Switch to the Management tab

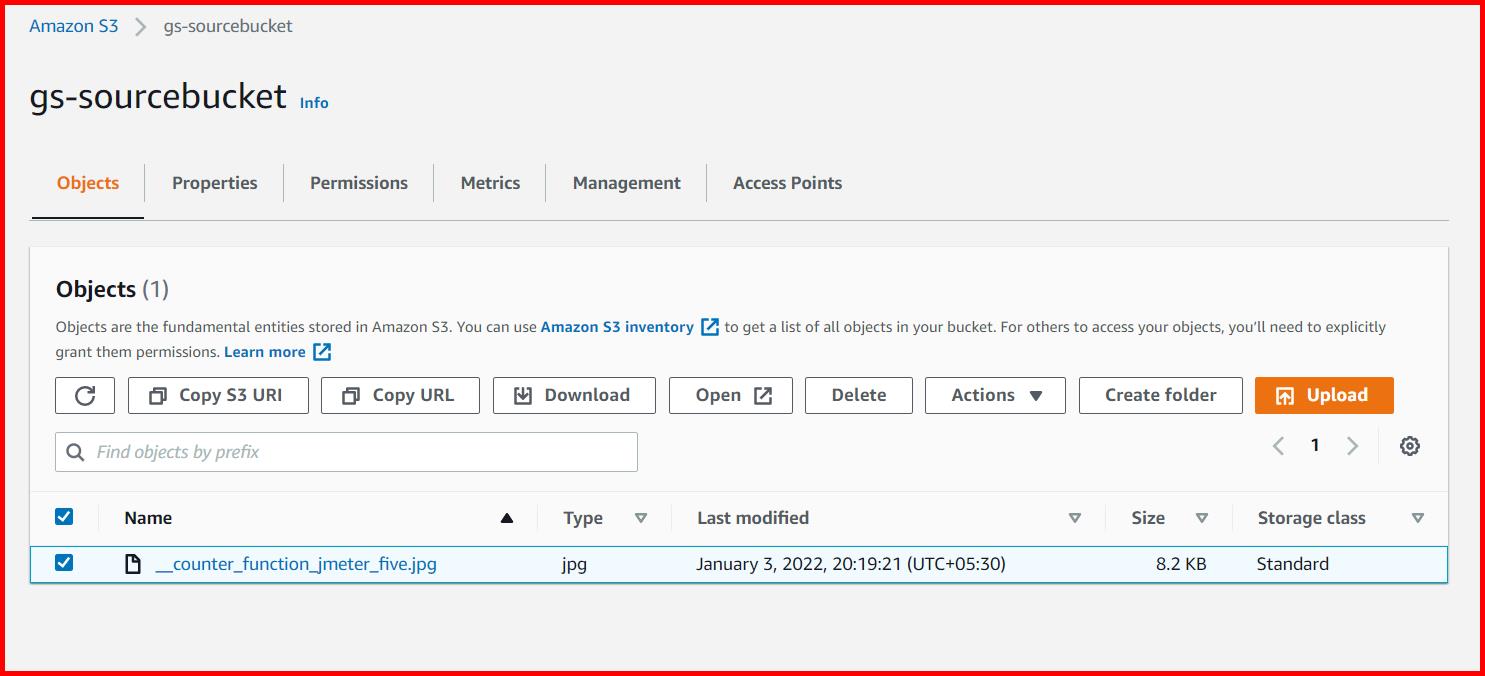point(626,183)
